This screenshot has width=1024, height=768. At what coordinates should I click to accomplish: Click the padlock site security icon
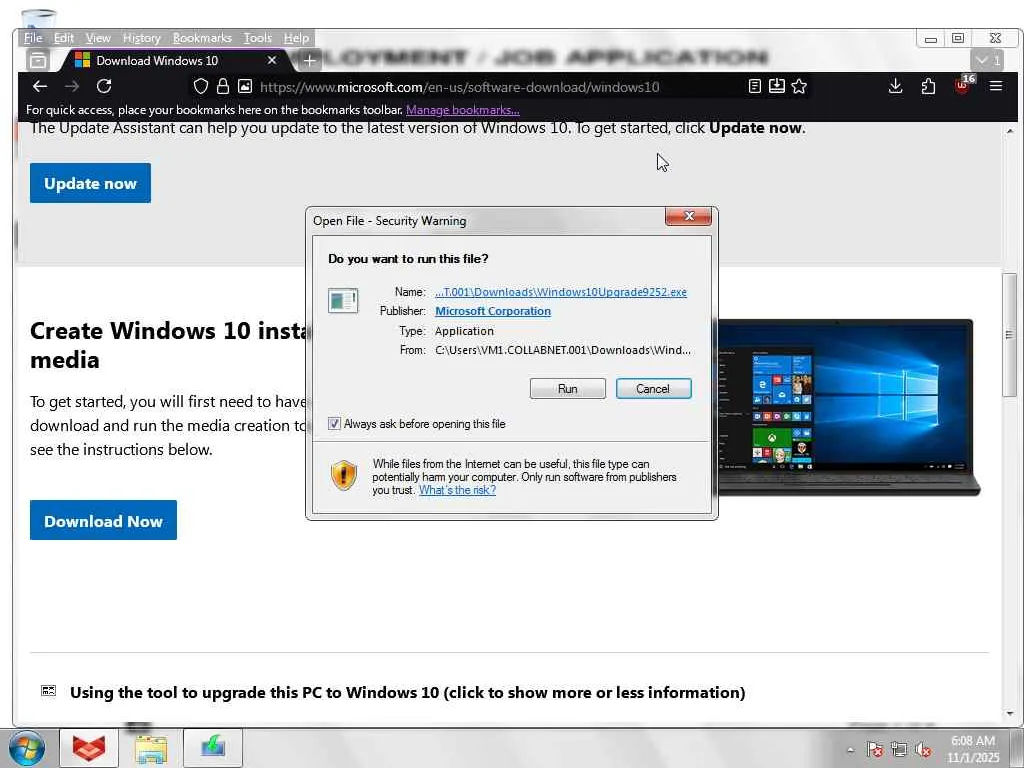(223, 86)
